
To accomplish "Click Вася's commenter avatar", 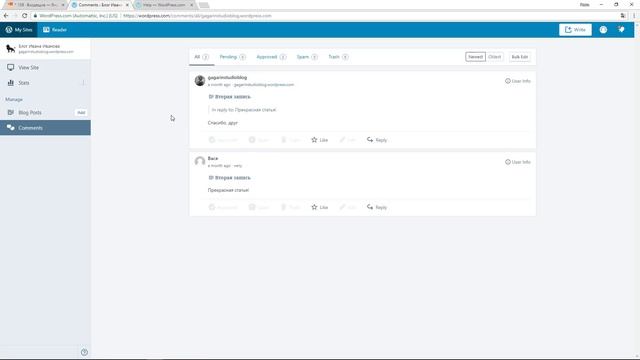I will pos(200,162).
